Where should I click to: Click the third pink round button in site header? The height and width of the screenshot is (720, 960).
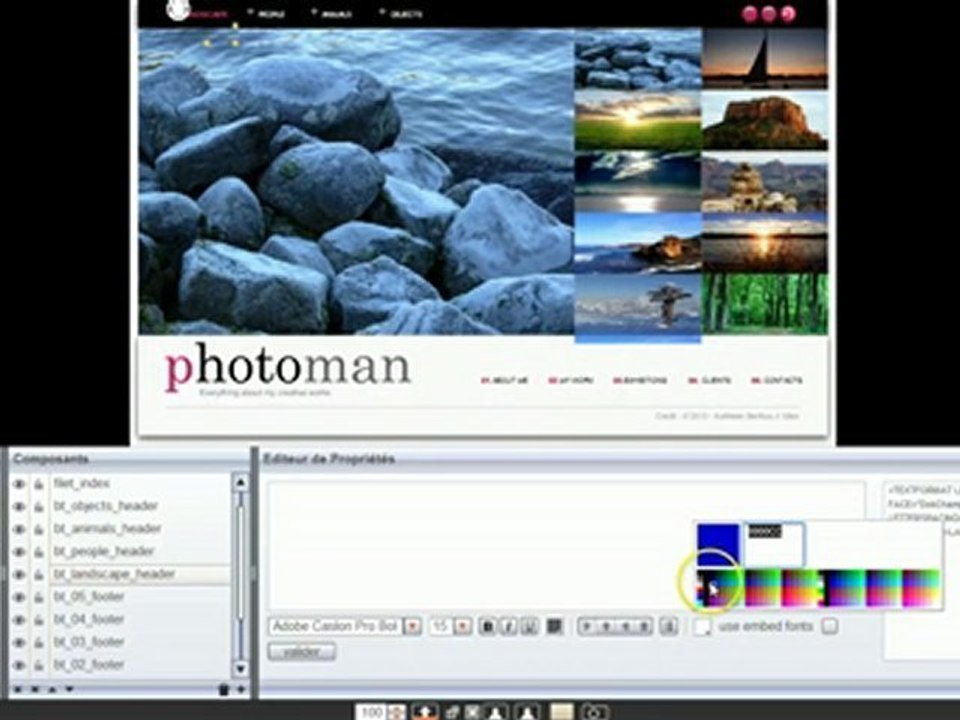click(789, 14)
